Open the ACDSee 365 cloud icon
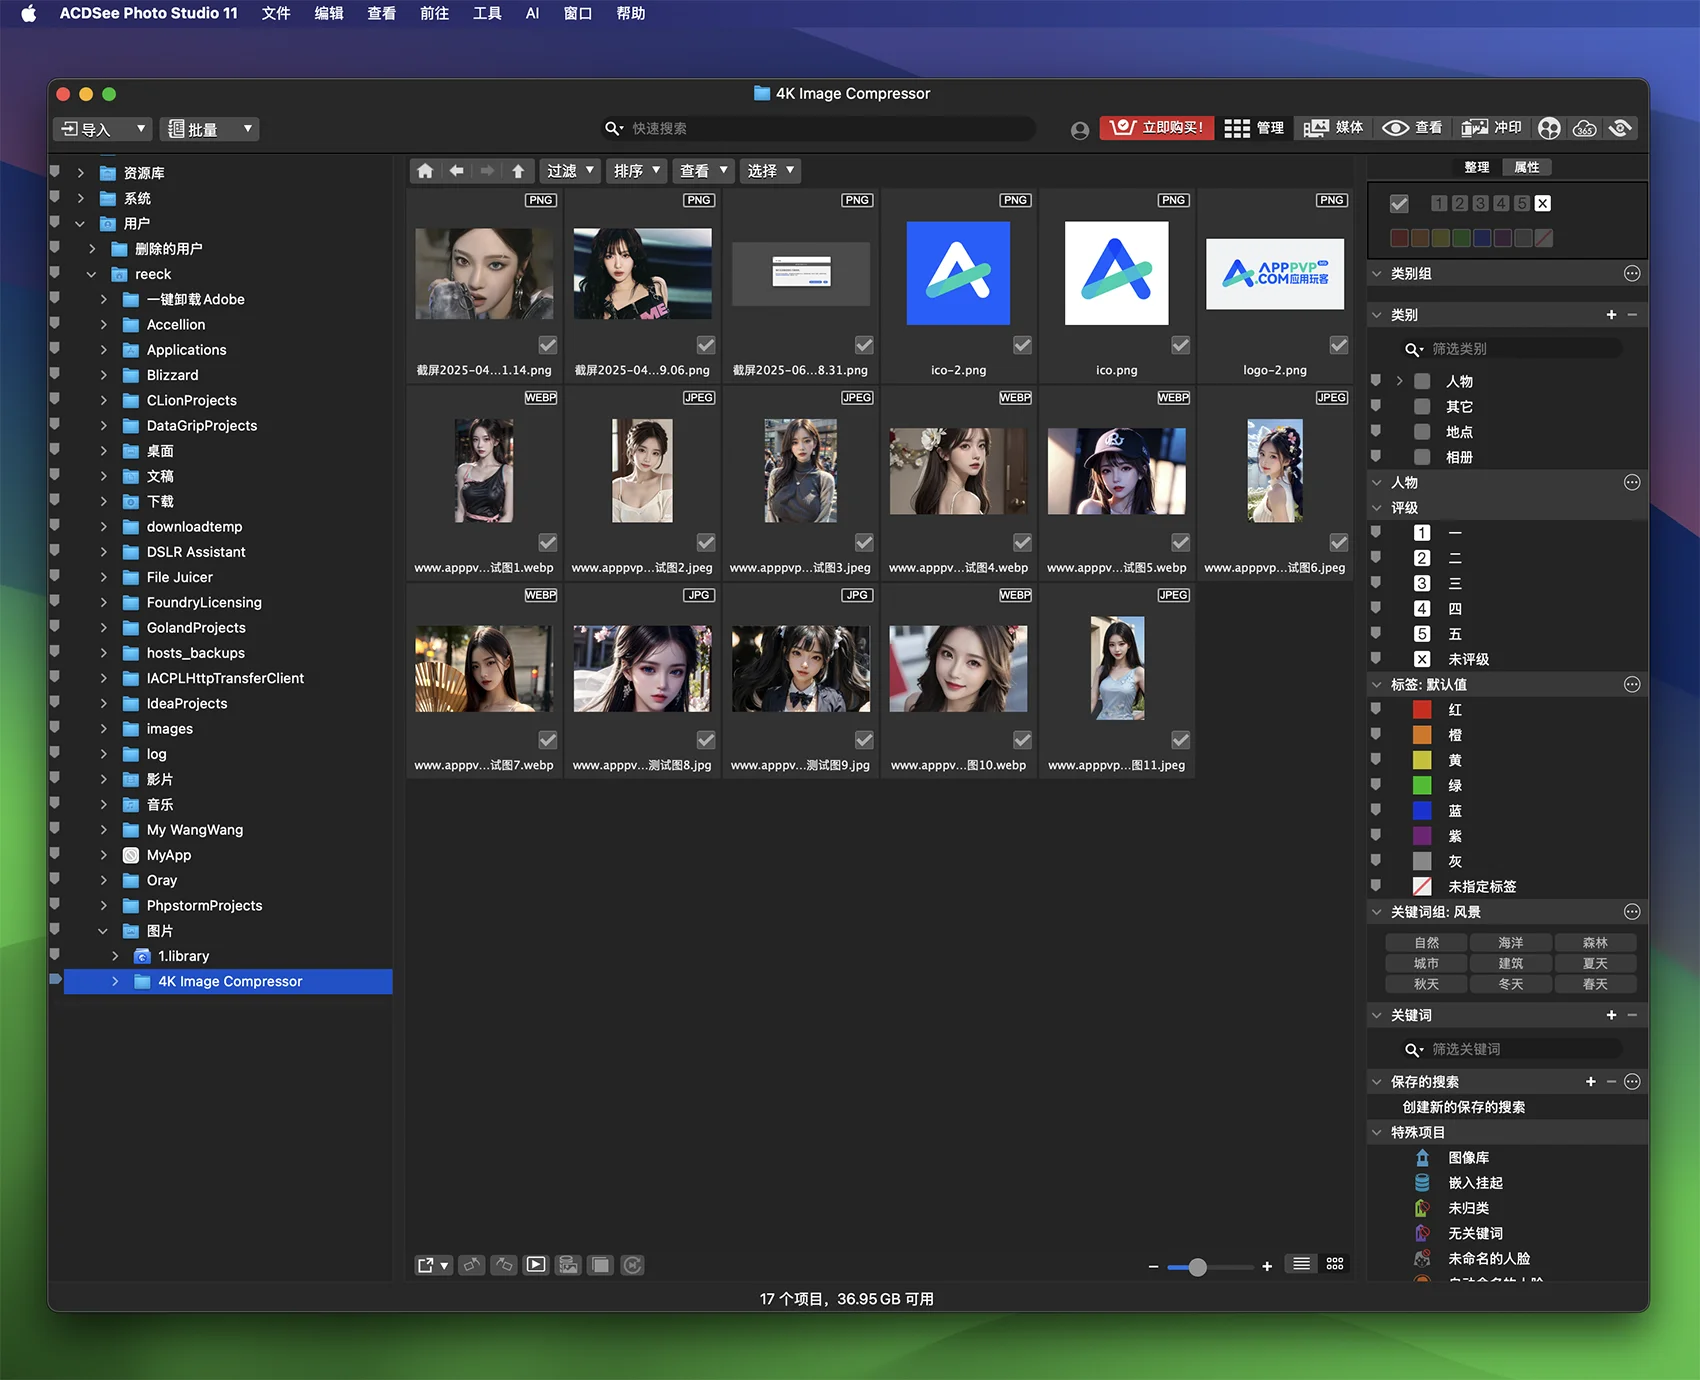Screen dimensions: 1700x1380 (1584, 128)
